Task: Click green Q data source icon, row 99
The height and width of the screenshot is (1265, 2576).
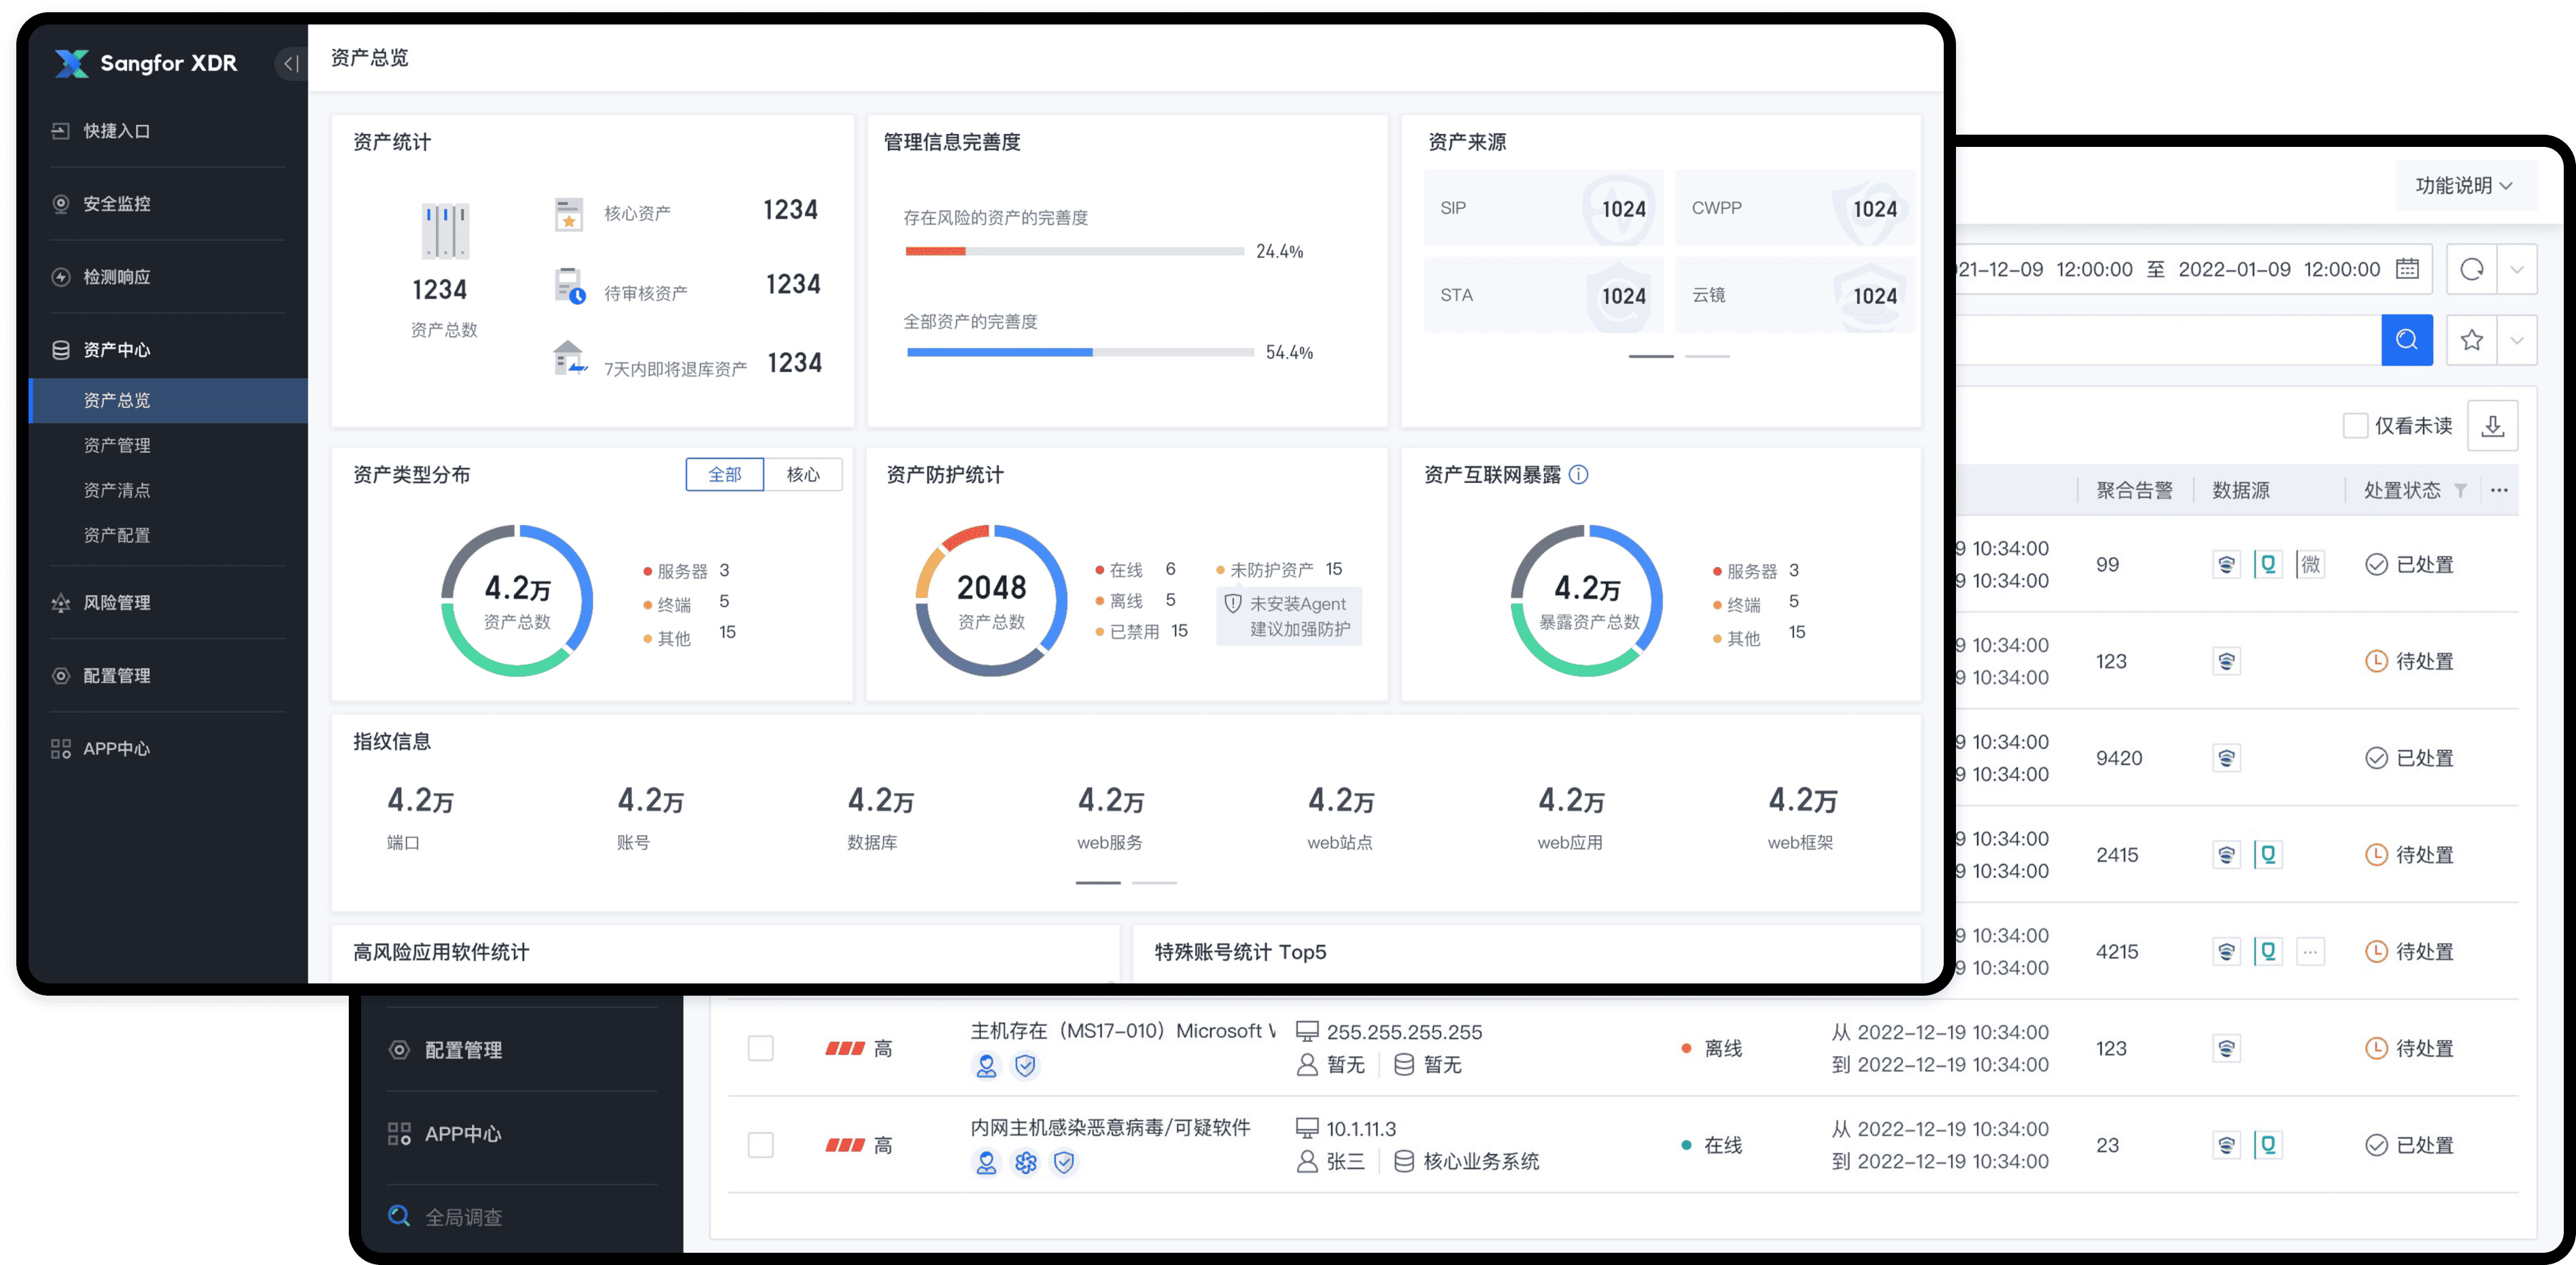Action: coord(2268,564)
